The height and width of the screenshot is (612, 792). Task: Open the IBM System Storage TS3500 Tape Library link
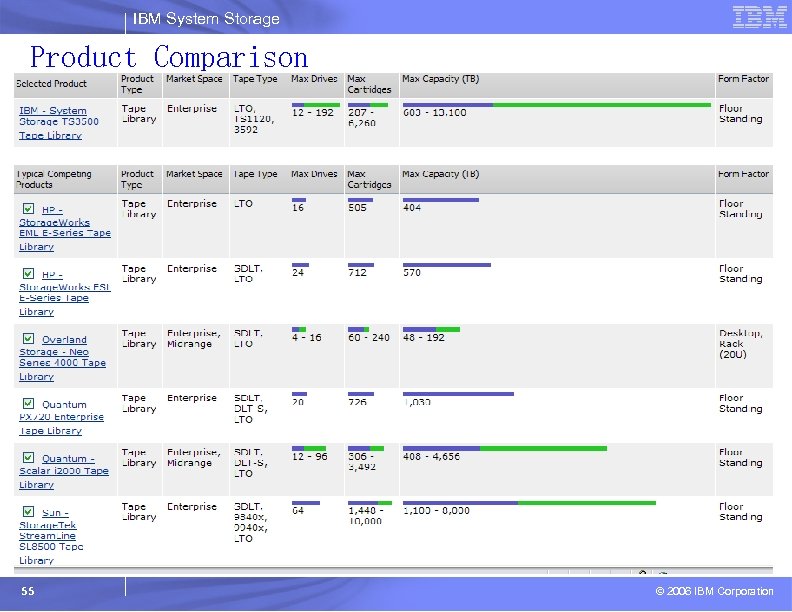coord(59,123)
